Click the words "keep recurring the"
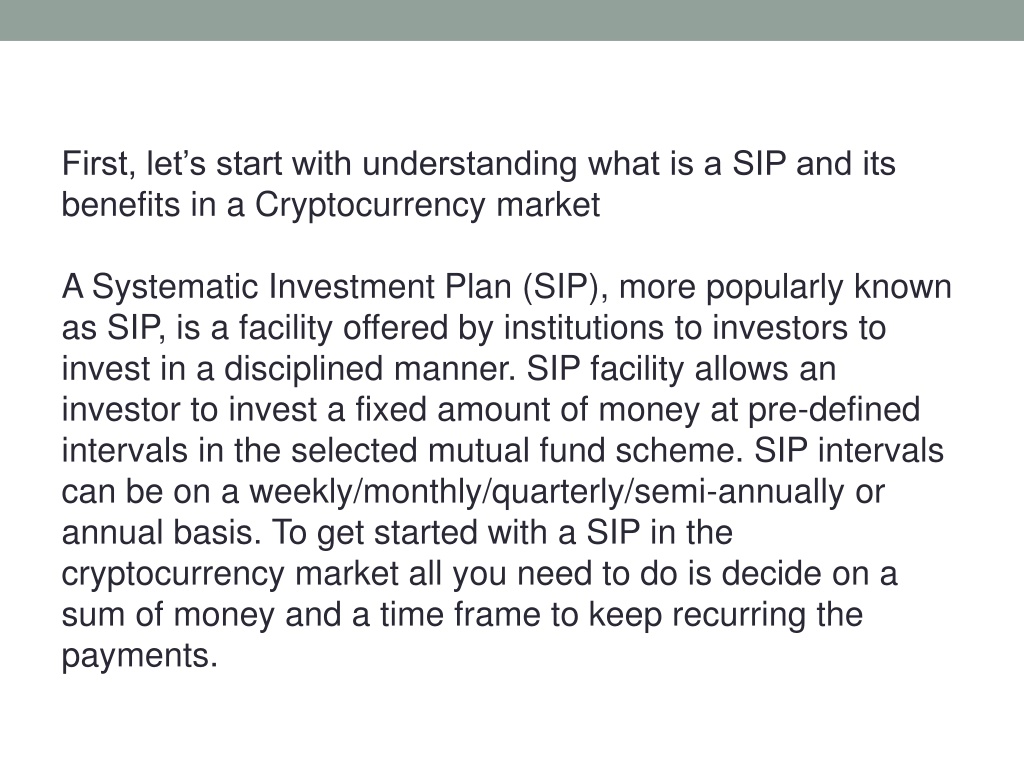The image size is (1024, 768). [726, 616]
